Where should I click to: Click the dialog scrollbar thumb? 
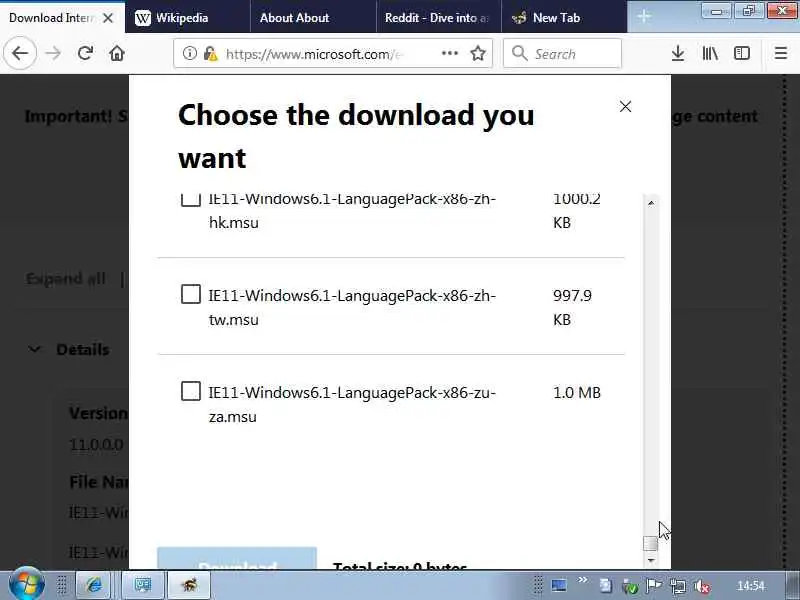(651, 543)
